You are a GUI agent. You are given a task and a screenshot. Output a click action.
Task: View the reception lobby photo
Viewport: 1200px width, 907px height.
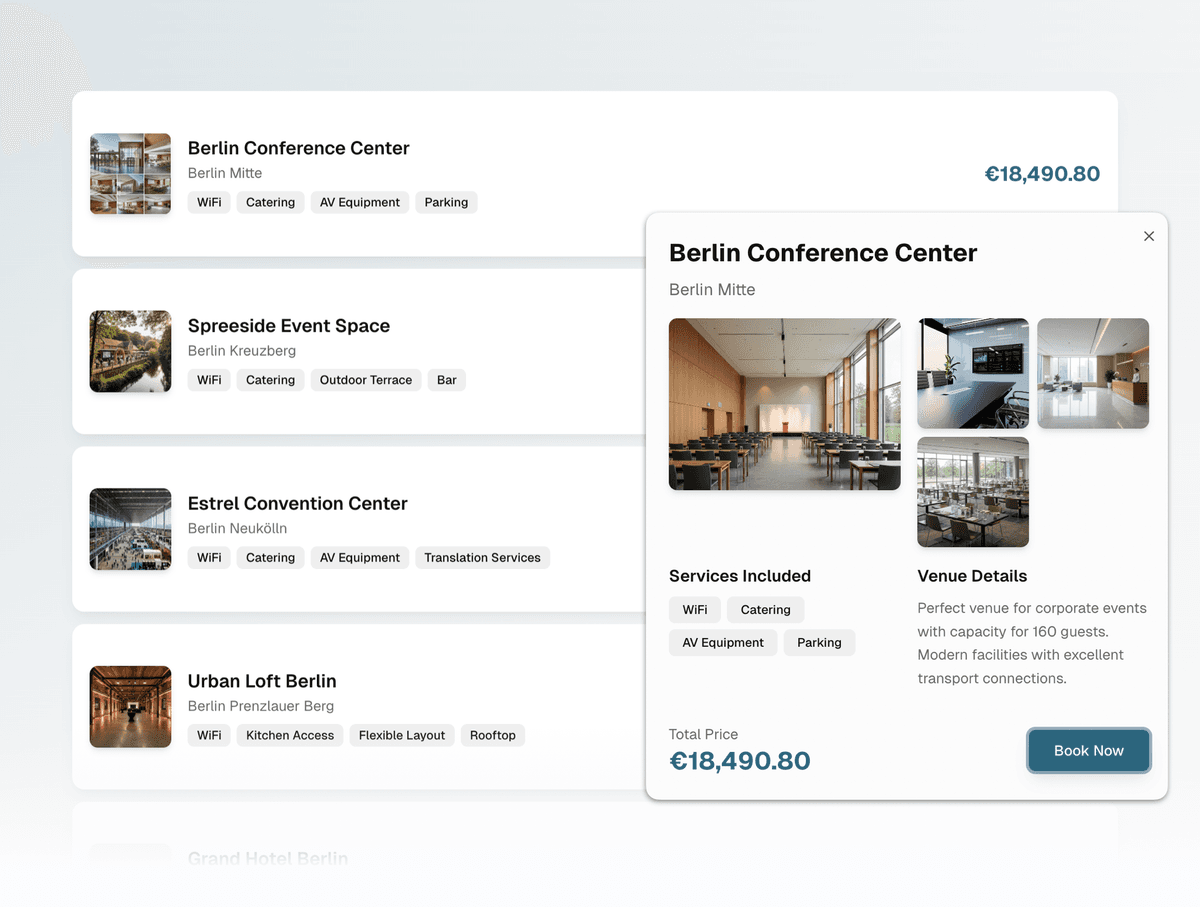point(1092,373)
